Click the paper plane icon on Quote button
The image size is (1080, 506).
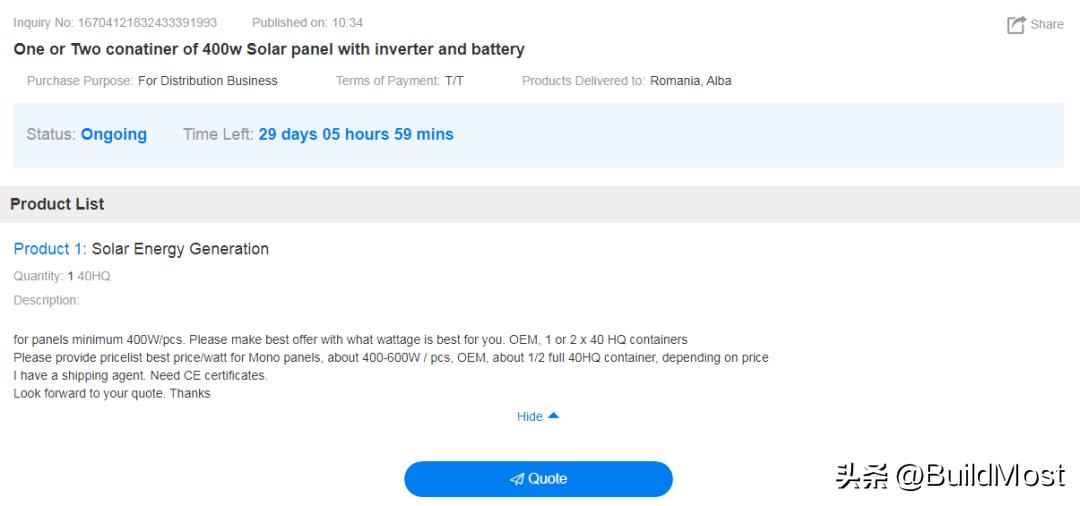(x=516, y=479)
